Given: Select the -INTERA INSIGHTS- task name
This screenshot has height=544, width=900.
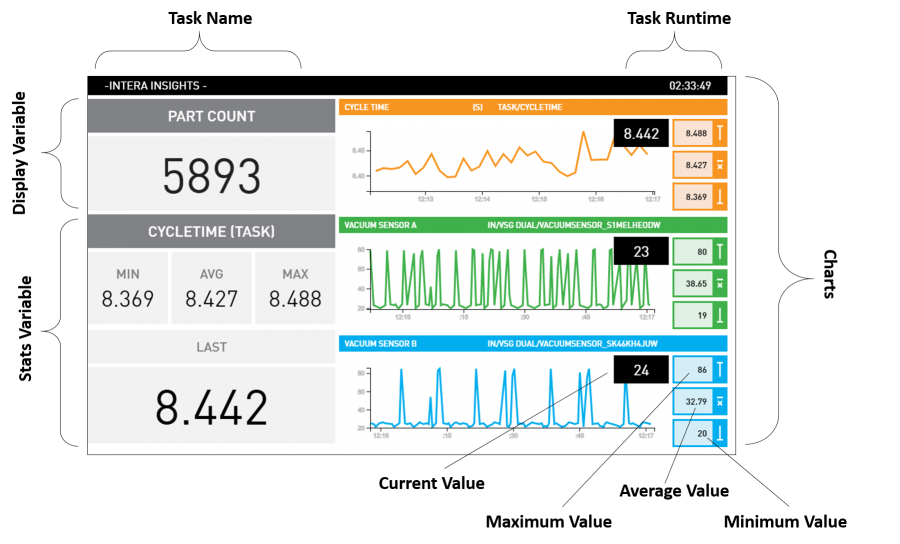Looking at the screenshot, I should [x=156, y=86].
